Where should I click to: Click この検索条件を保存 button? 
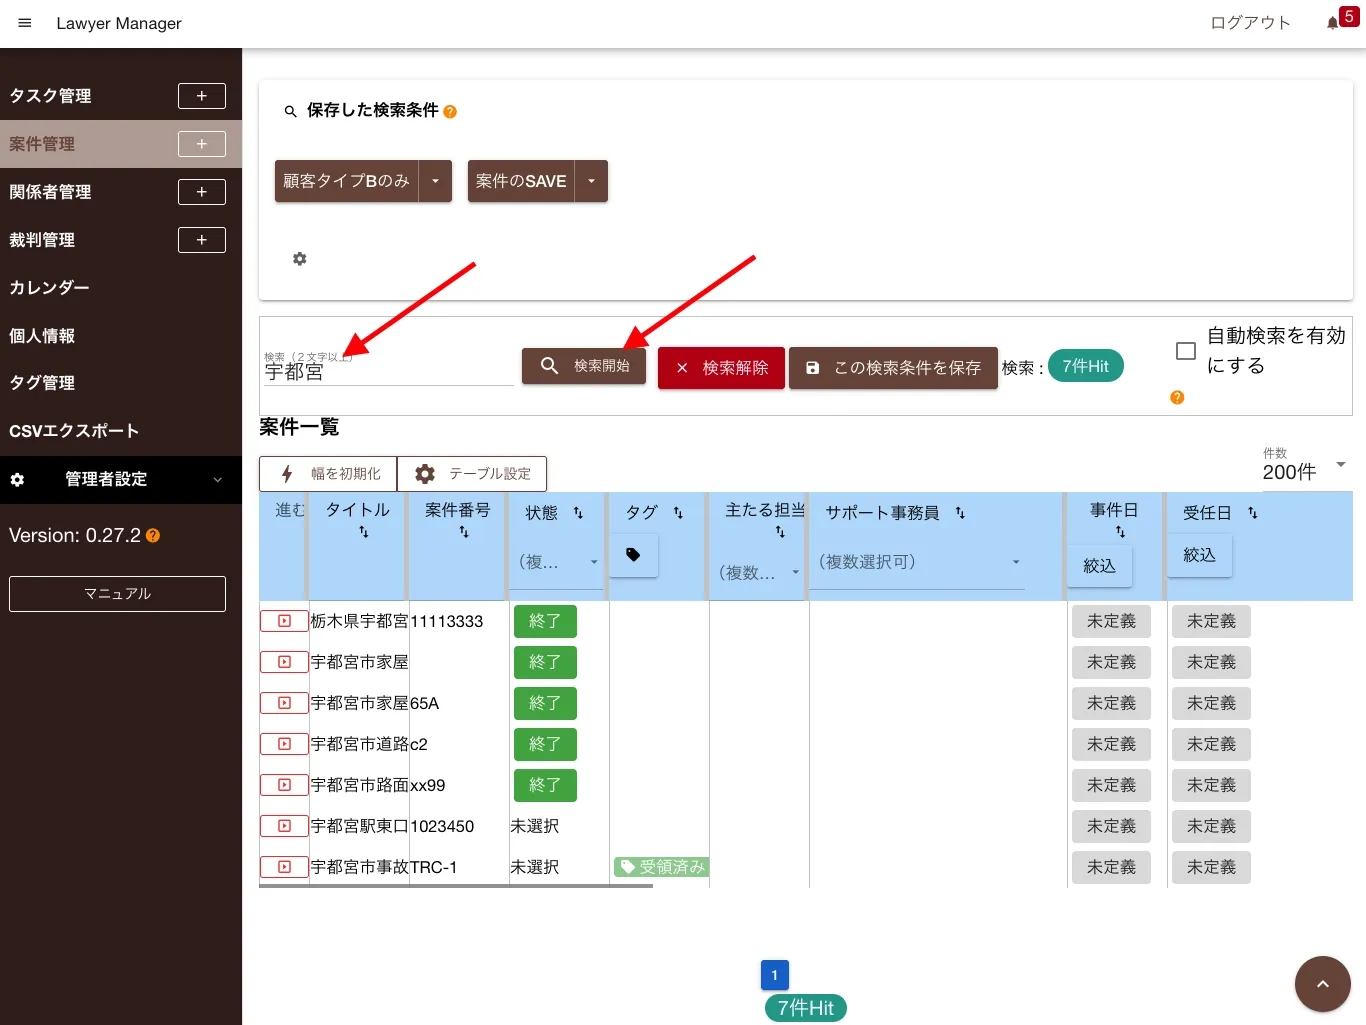coord(893,368)
